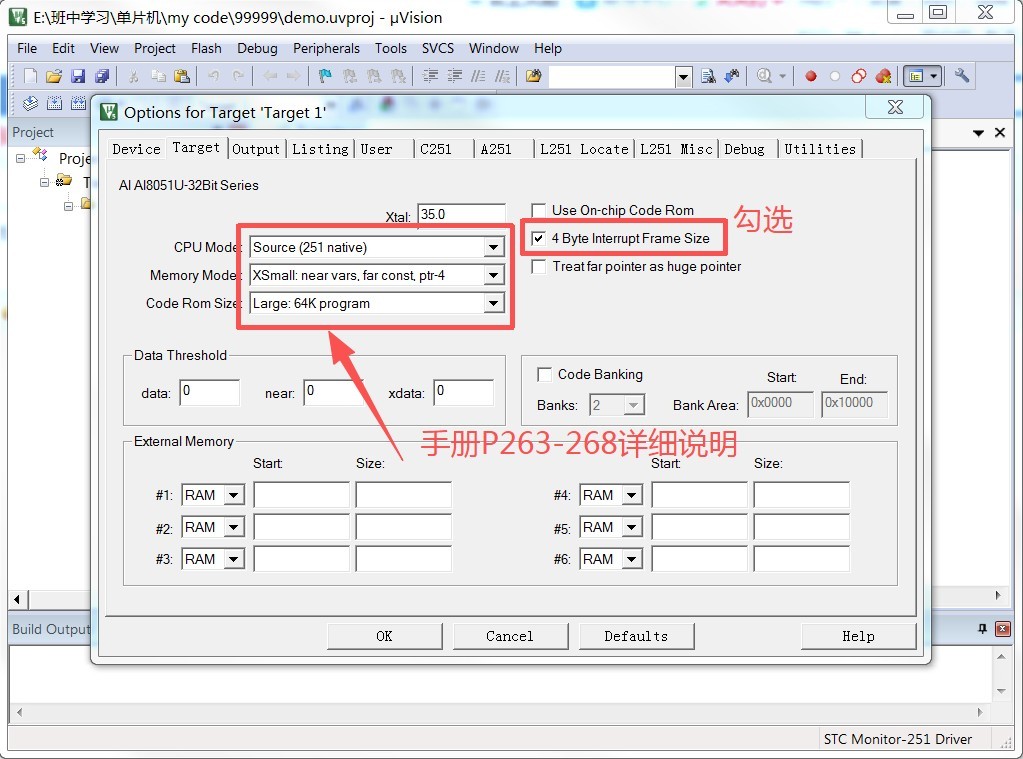Open the Peripherals menu
1023x759 pixels.
pos(326,48)
